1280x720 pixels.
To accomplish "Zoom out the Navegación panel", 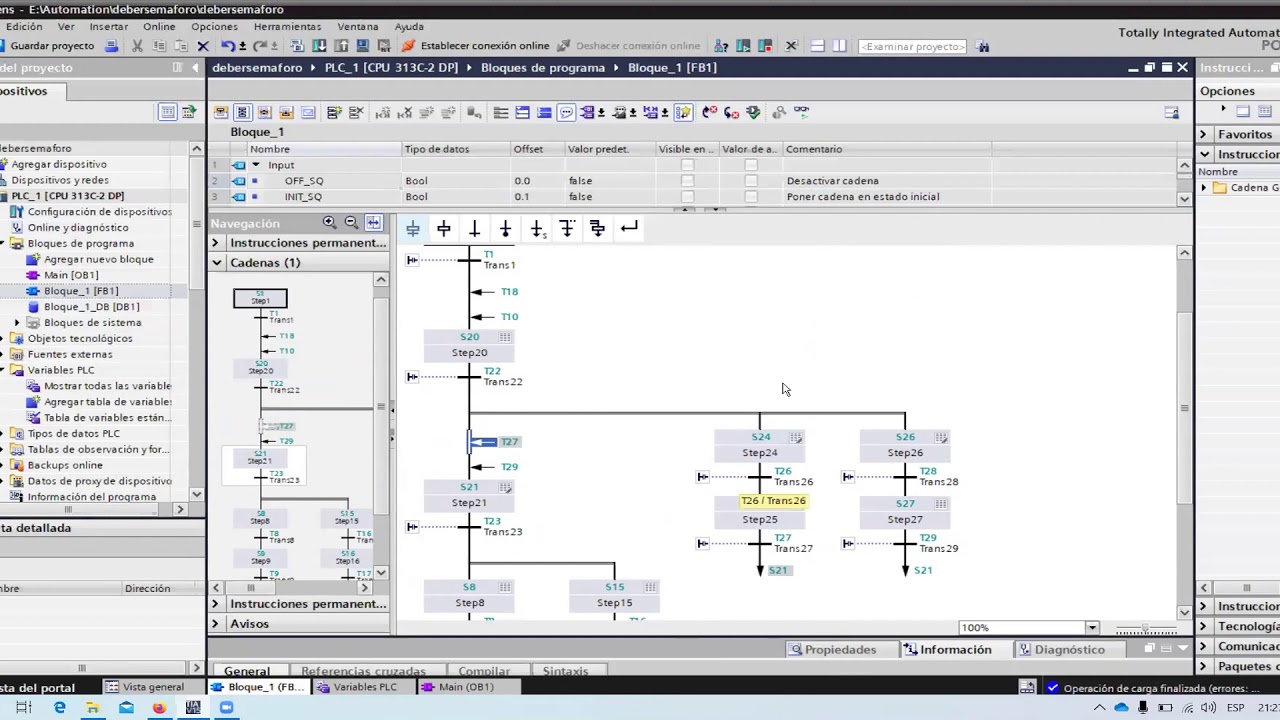I will [x=351, y=223].
